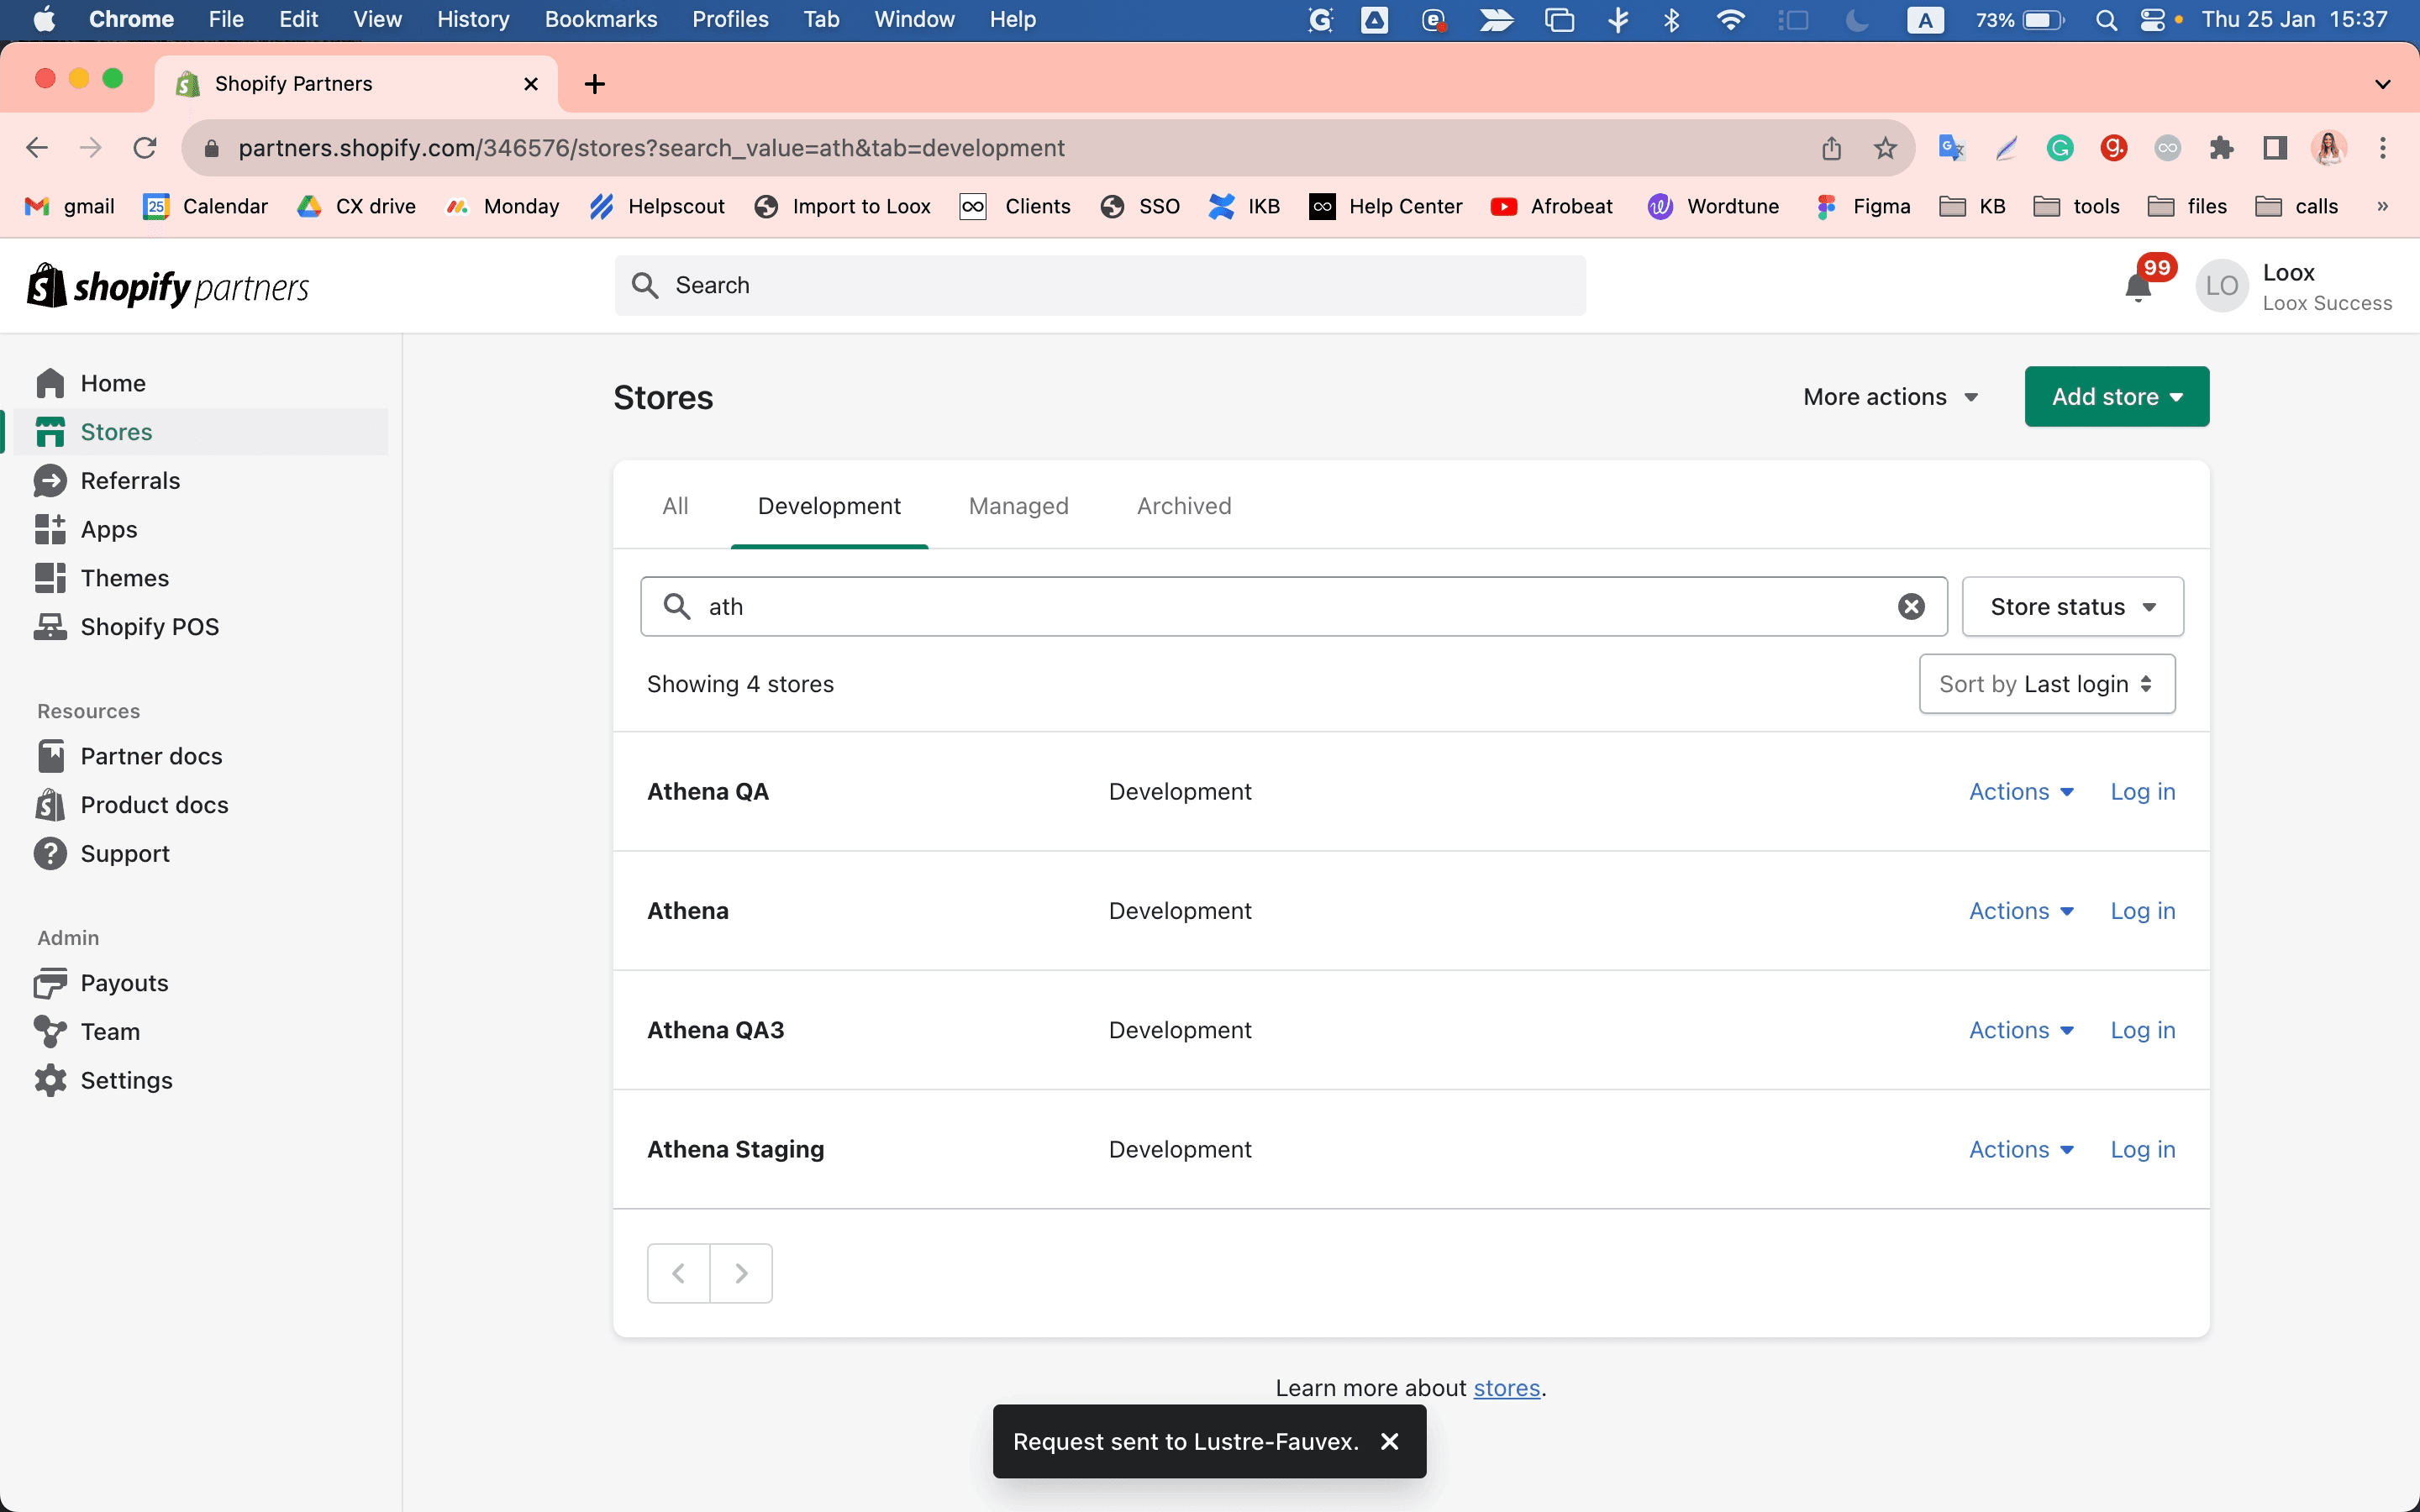2420x1512 pixels.
Task: Open macOS Spotlight search
Action: 2106,20
